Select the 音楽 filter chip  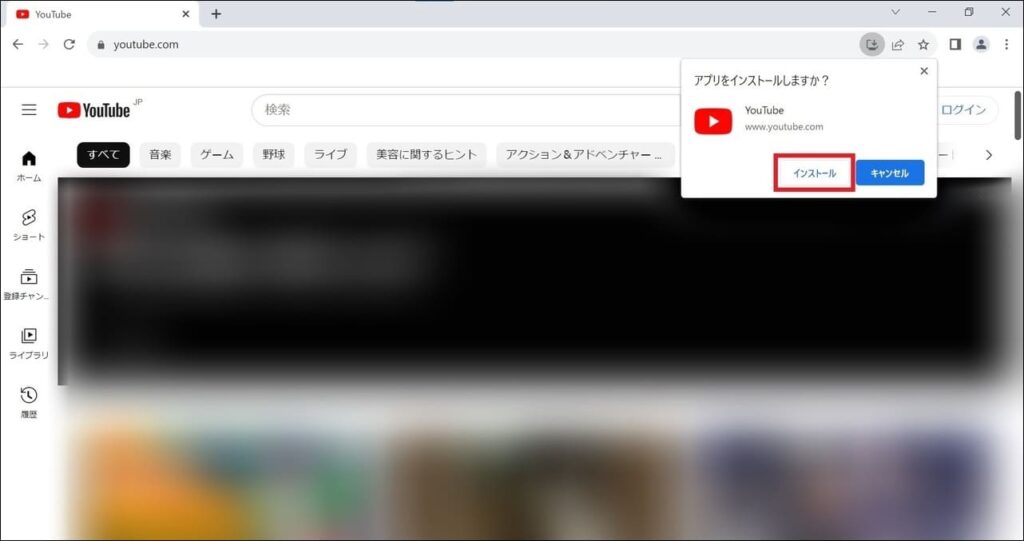point(160,155)
